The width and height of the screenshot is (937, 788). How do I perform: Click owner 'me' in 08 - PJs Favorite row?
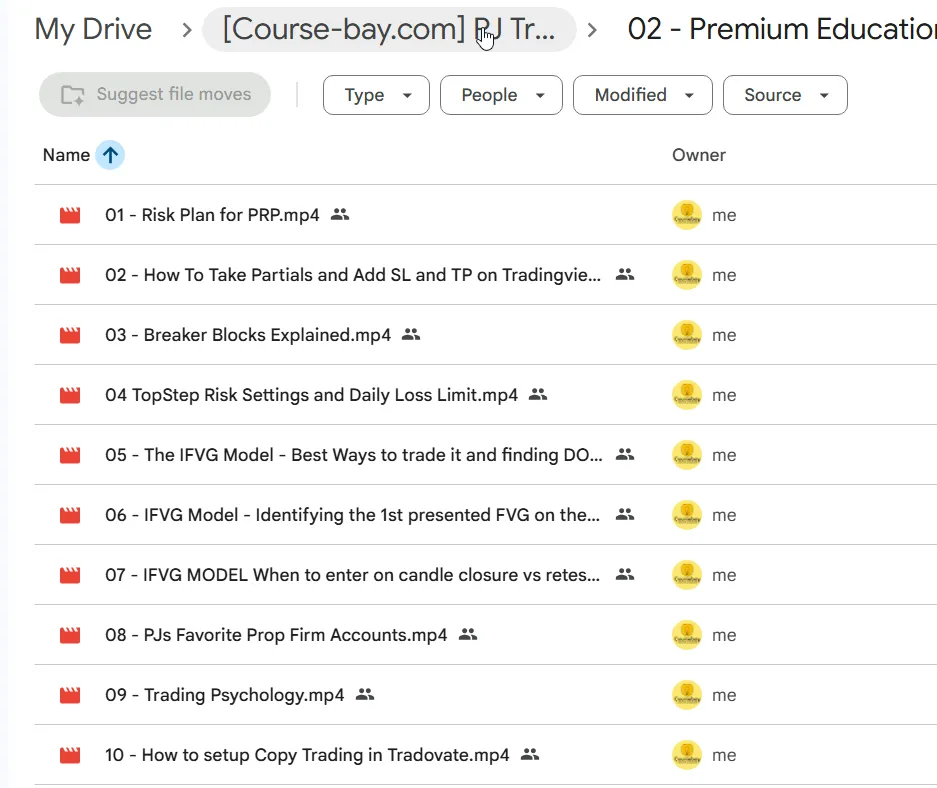click(724, 636)
